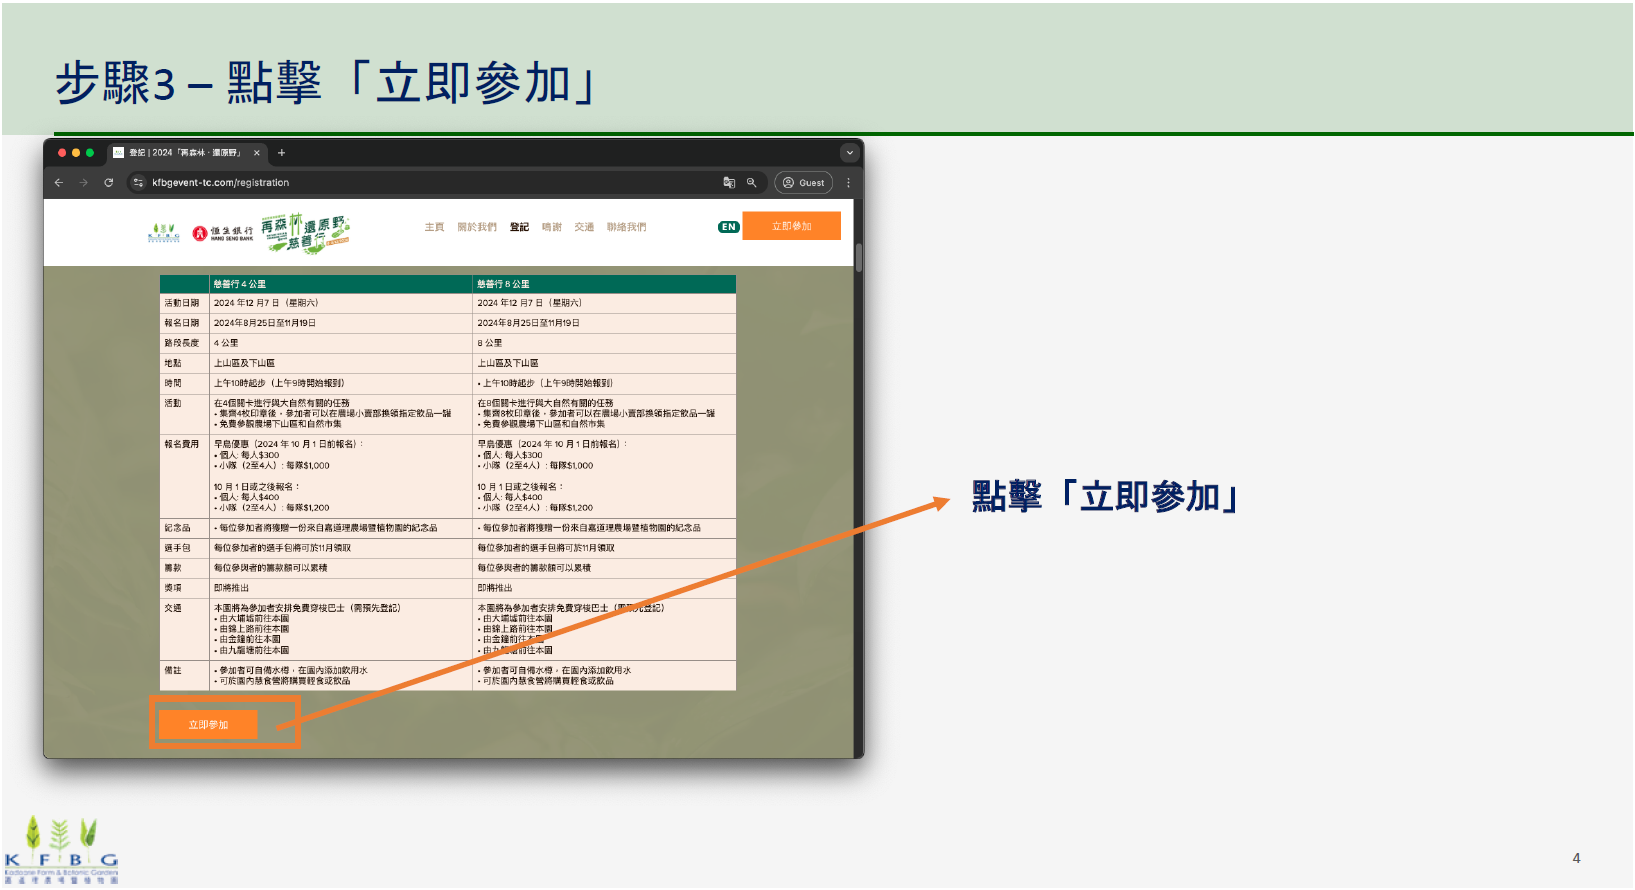Image resolution: width=1635 pixels, height=890 pixels.
Task: Open the 關於我們 menu item
Action: pyautogui.click(x=477, y=227)
